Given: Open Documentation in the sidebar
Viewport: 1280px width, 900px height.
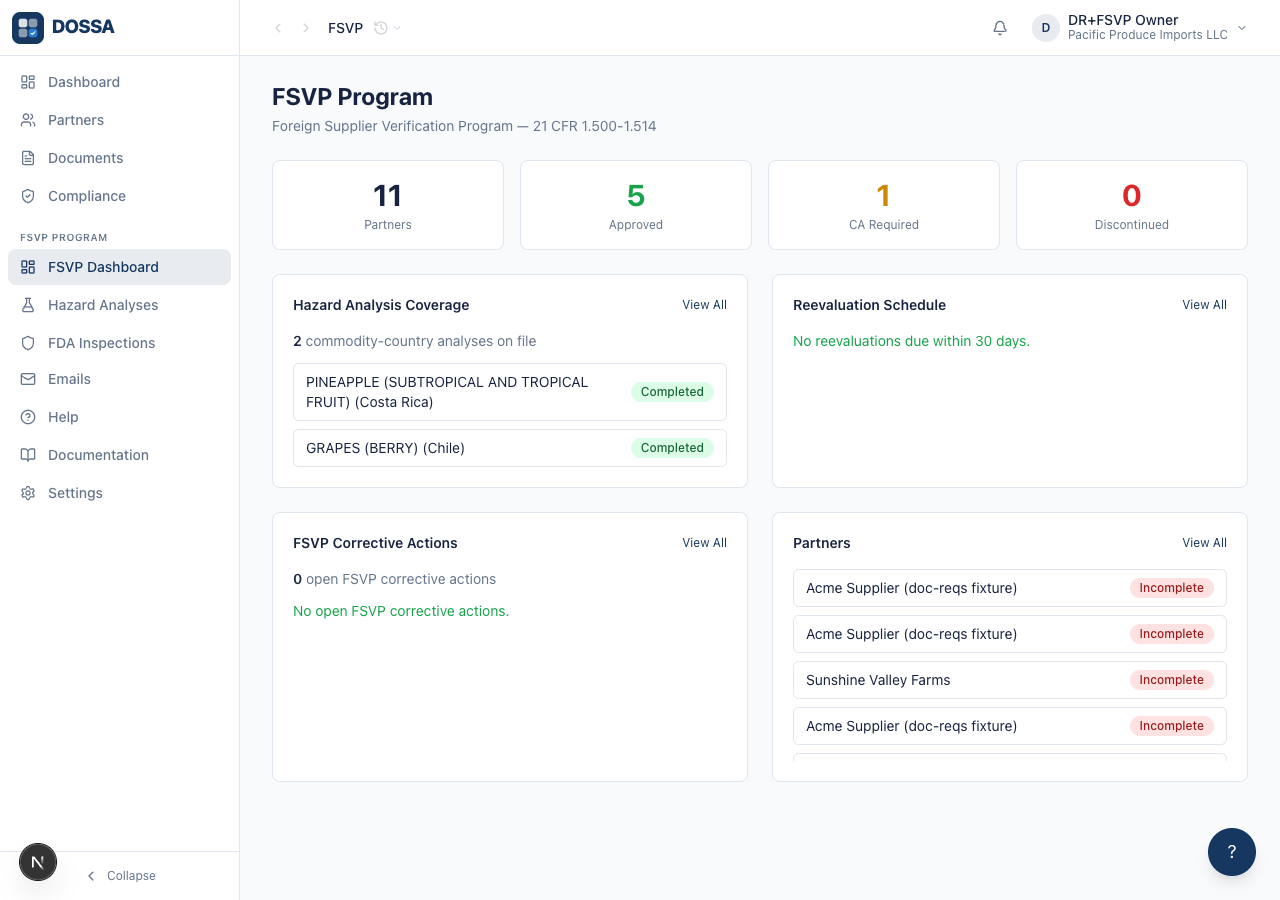Looking at the screenshot, I should pyautogui.click(x=119, y=455).
